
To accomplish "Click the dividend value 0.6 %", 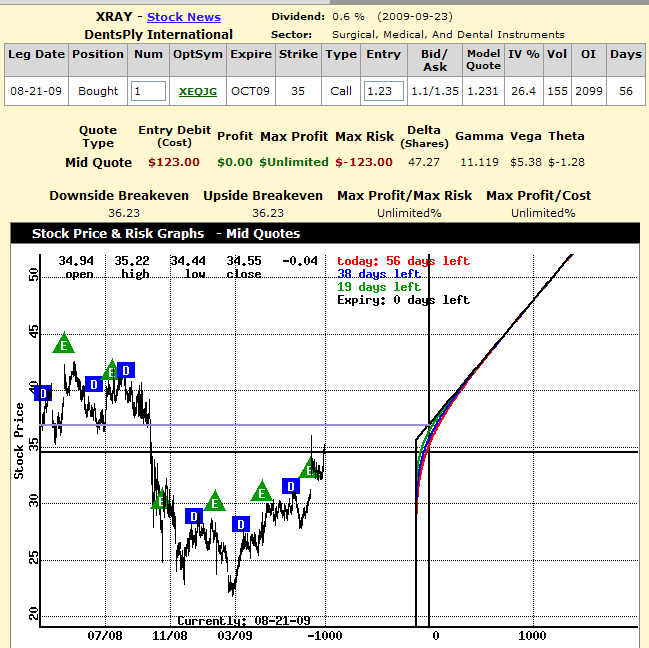I will [x=348, y=17].
